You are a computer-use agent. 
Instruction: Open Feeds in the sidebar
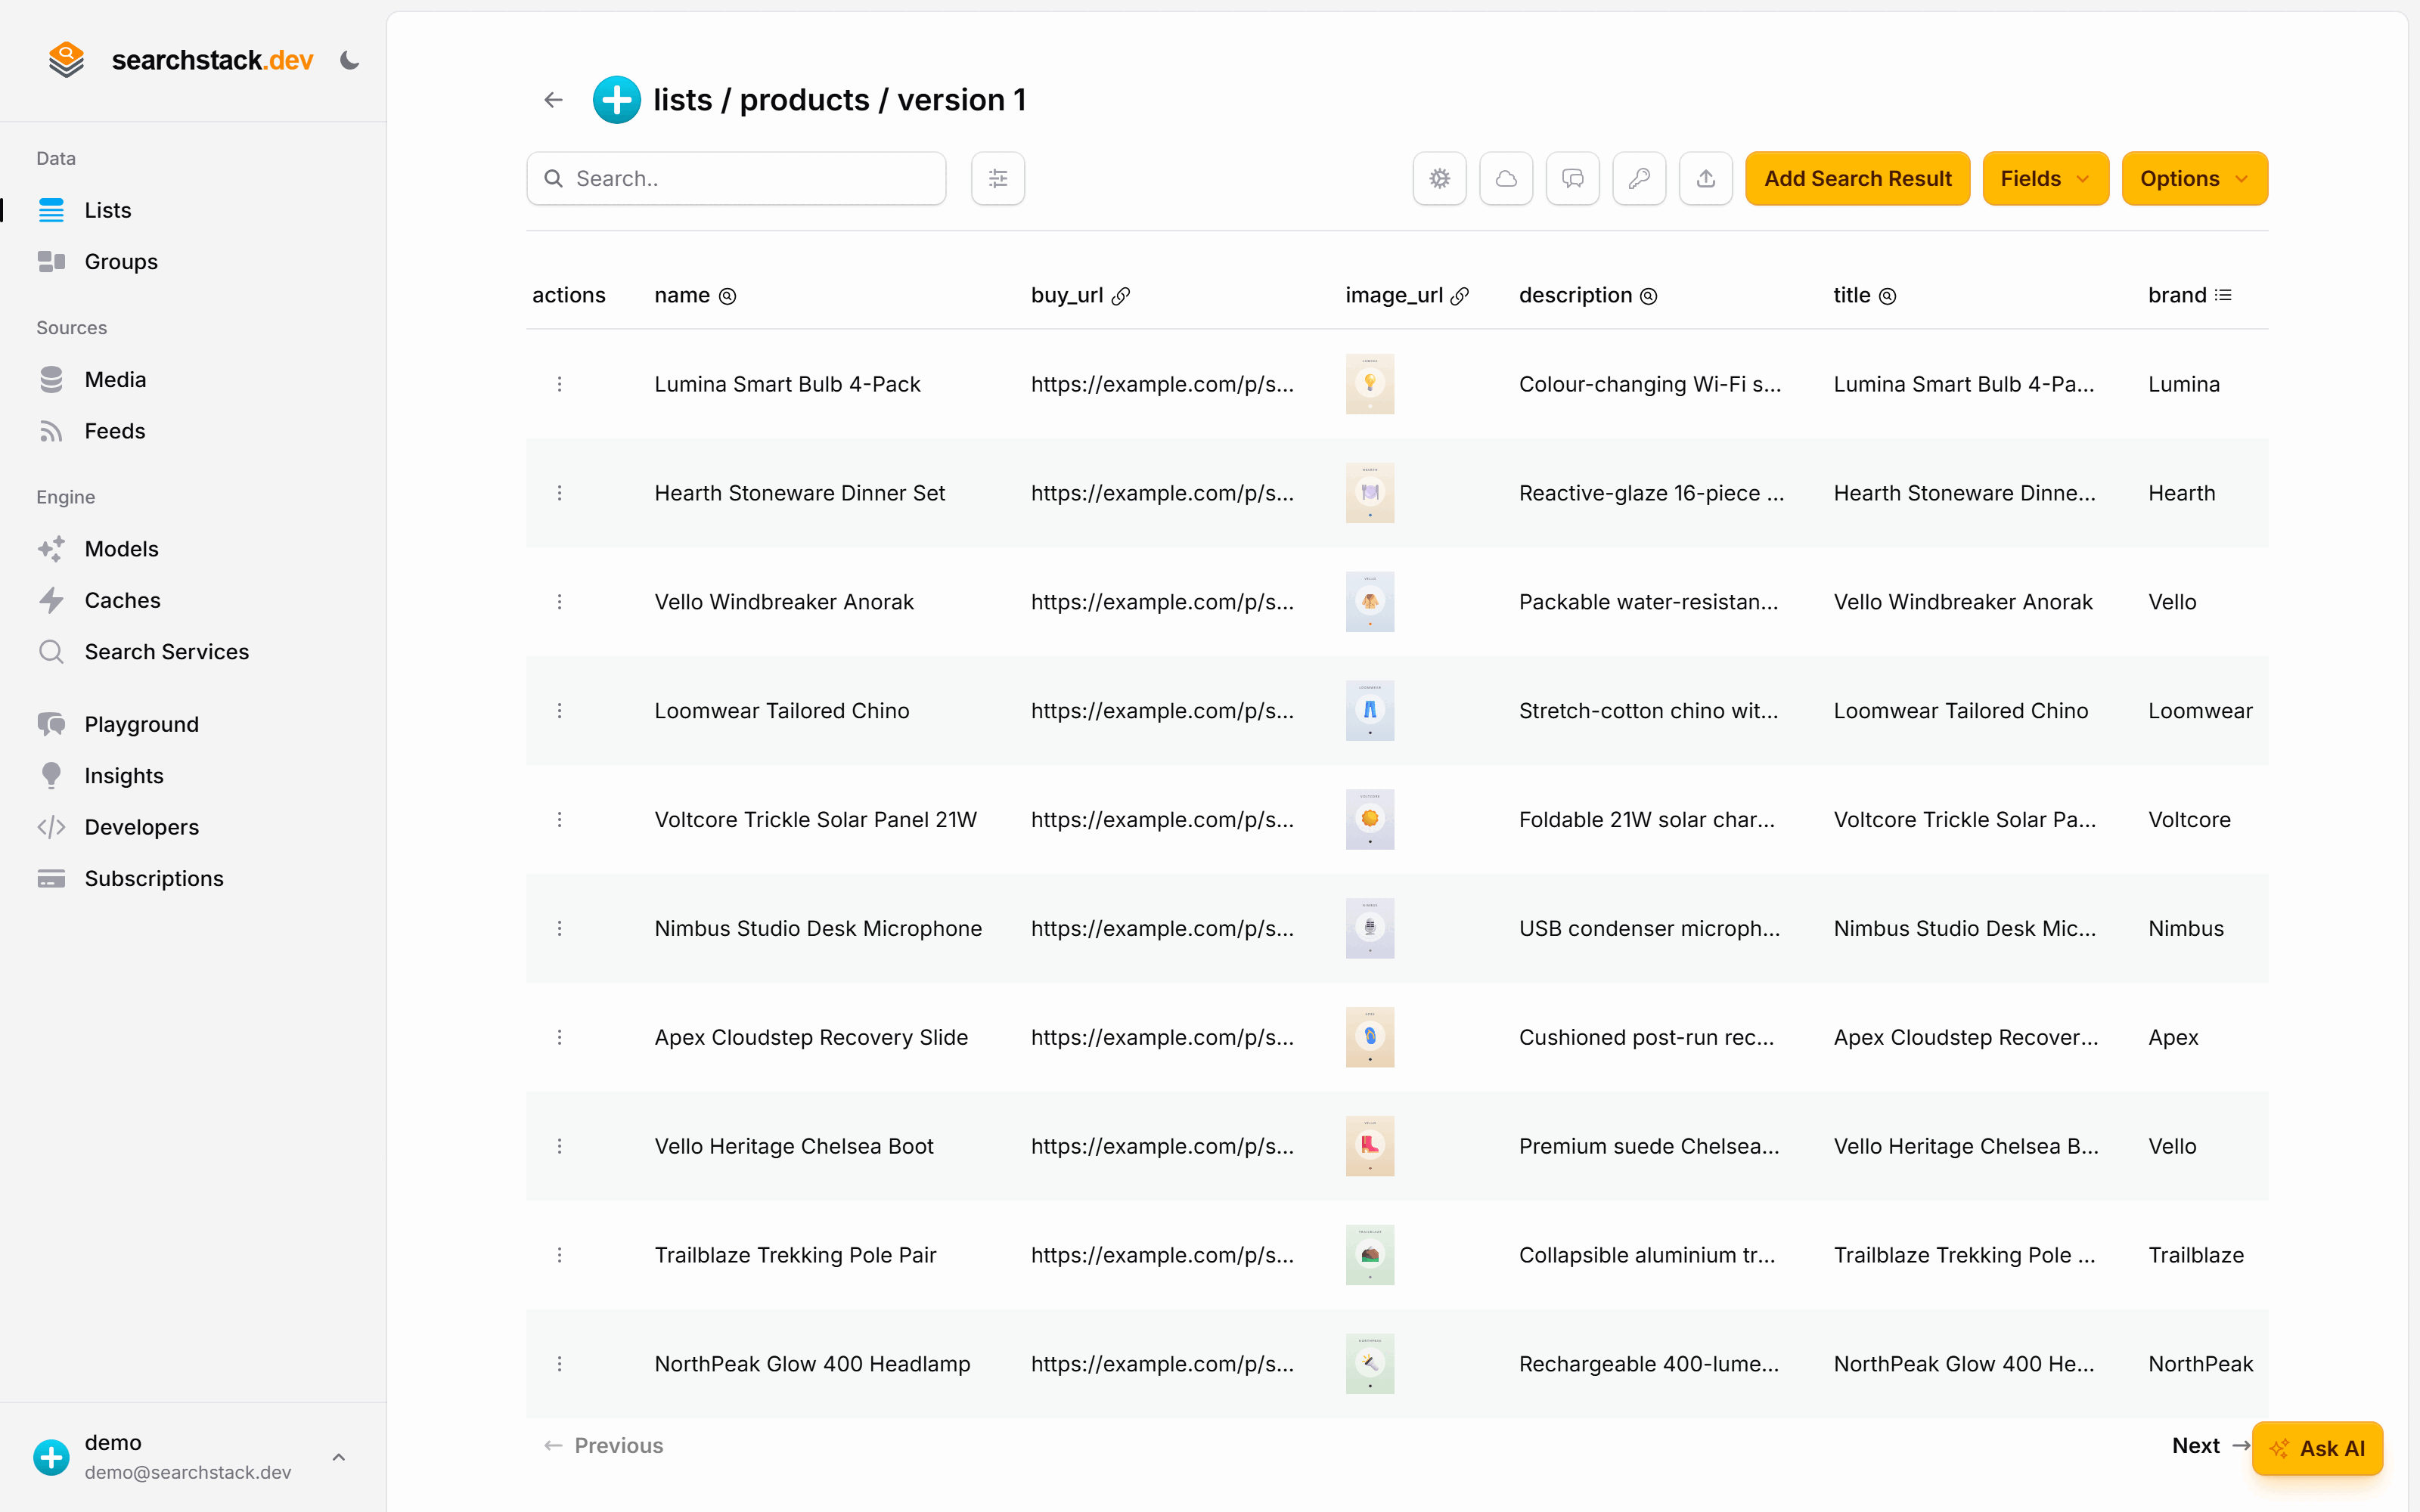pos(115,431)
